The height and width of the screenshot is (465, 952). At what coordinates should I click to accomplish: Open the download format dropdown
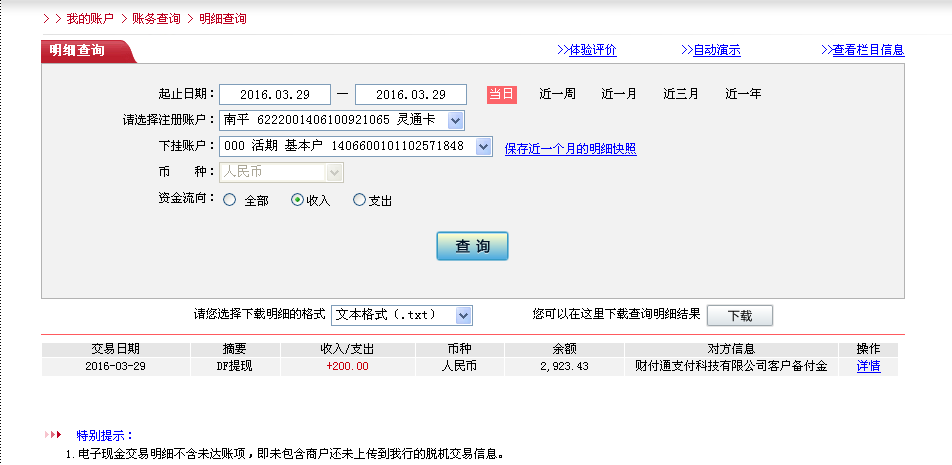coord(463,315)
